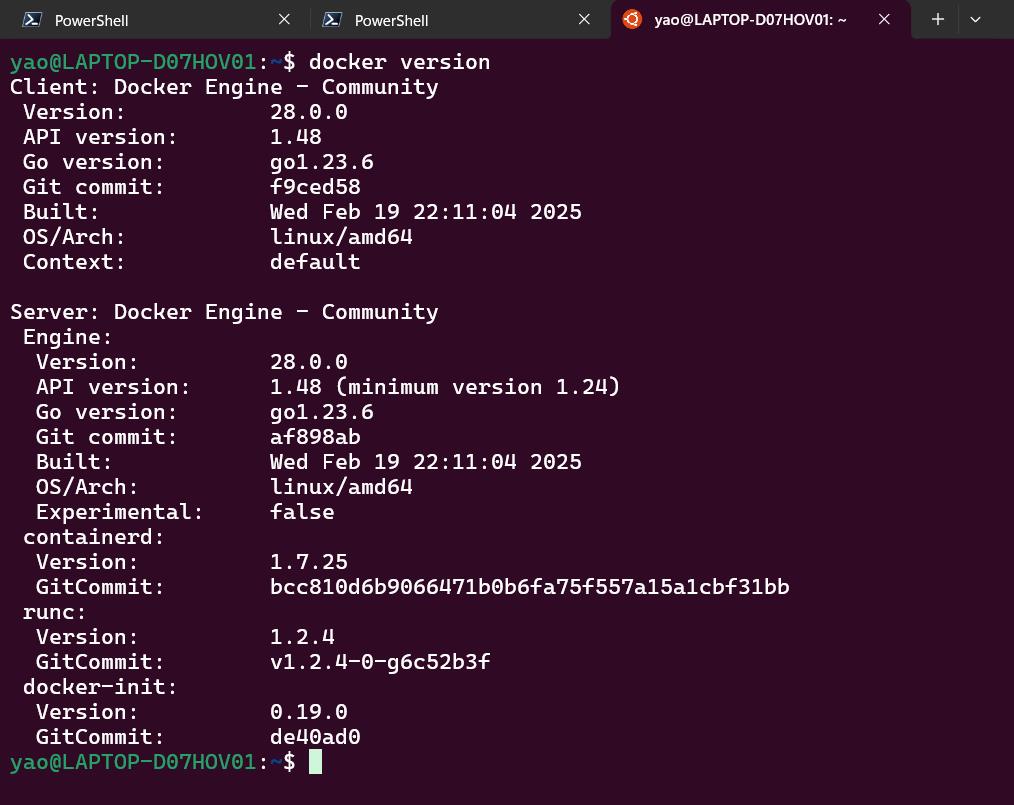Switch to the second PowerShell tab
1014x805 pixels.
pyautogui.click(x=420, y=19)
